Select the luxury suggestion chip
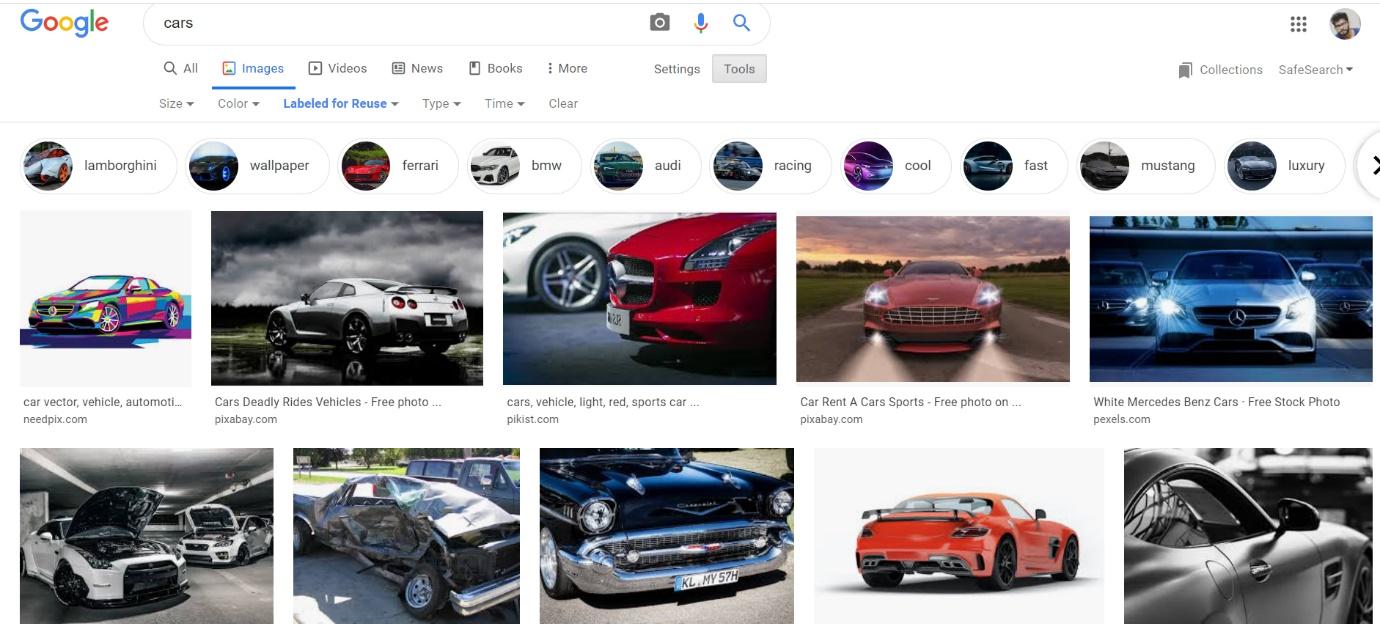1380x629 pixels. click(1284, 166)
